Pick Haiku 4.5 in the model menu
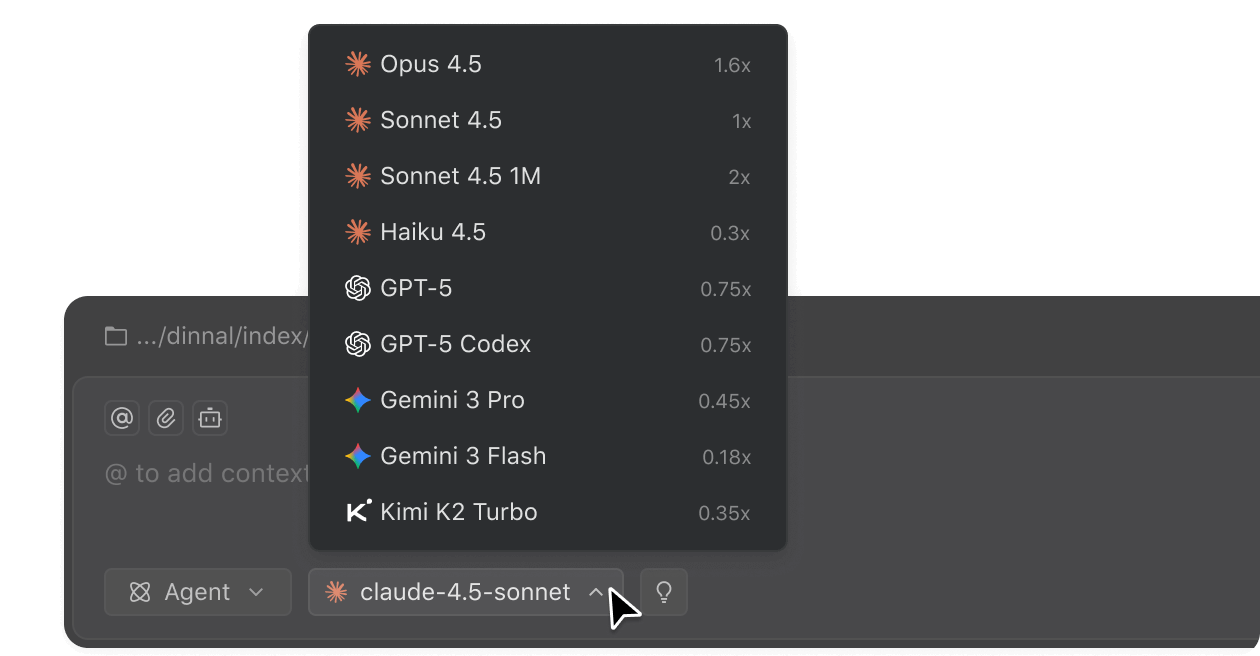The width and height of the screenshot is (1260, 656). tap(433, 232)
